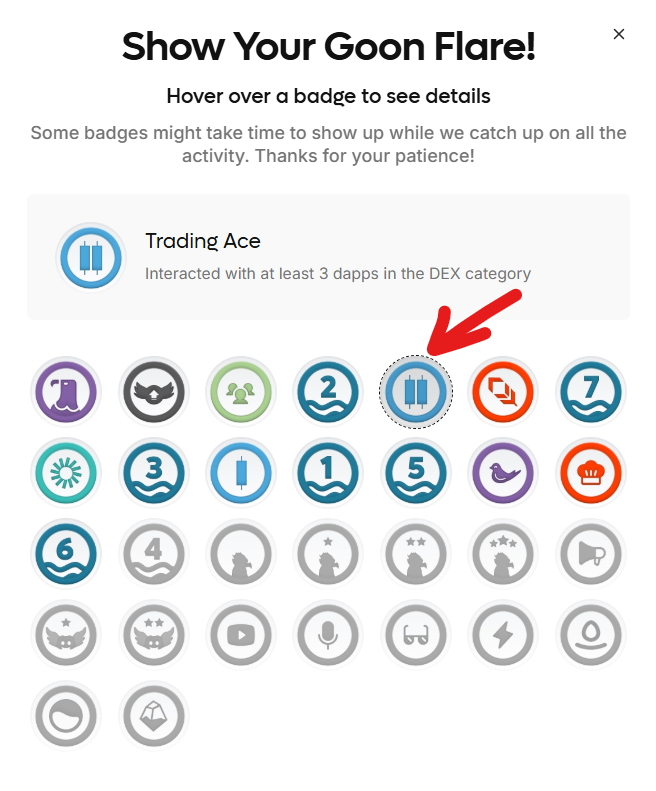Click the grayed-out crystal gem badge
This screenshot has height=791, width=656.
coord(154,715)
